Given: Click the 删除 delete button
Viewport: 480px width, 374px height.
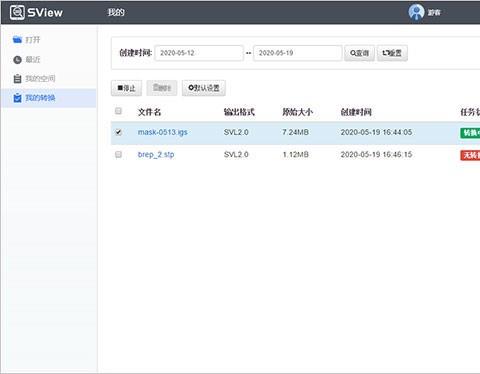Looking at the screenshot, I should 162,88.
